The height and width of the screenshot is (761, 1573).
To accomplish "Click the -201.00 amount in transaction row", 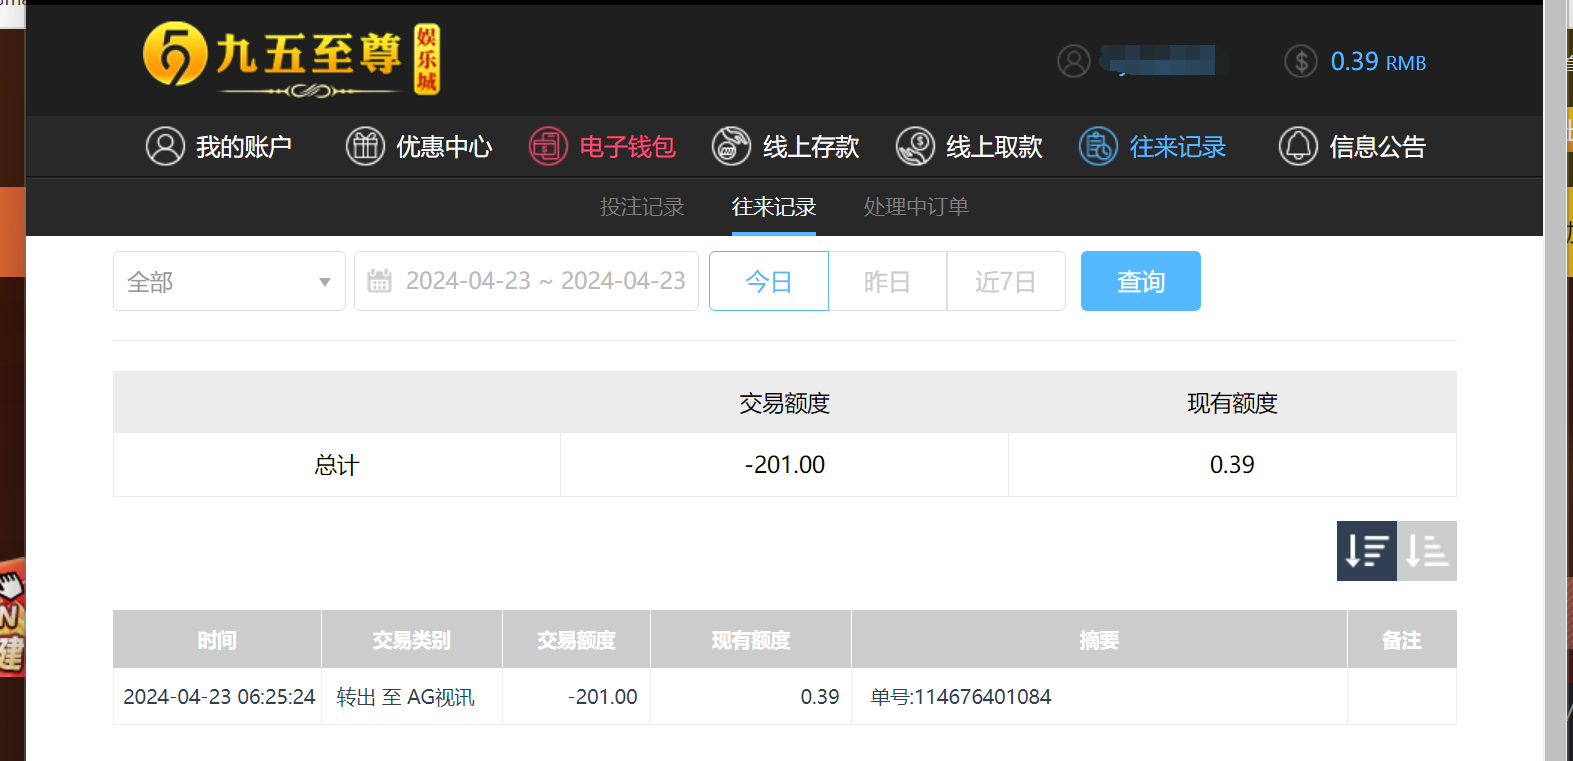I will 602,697.
